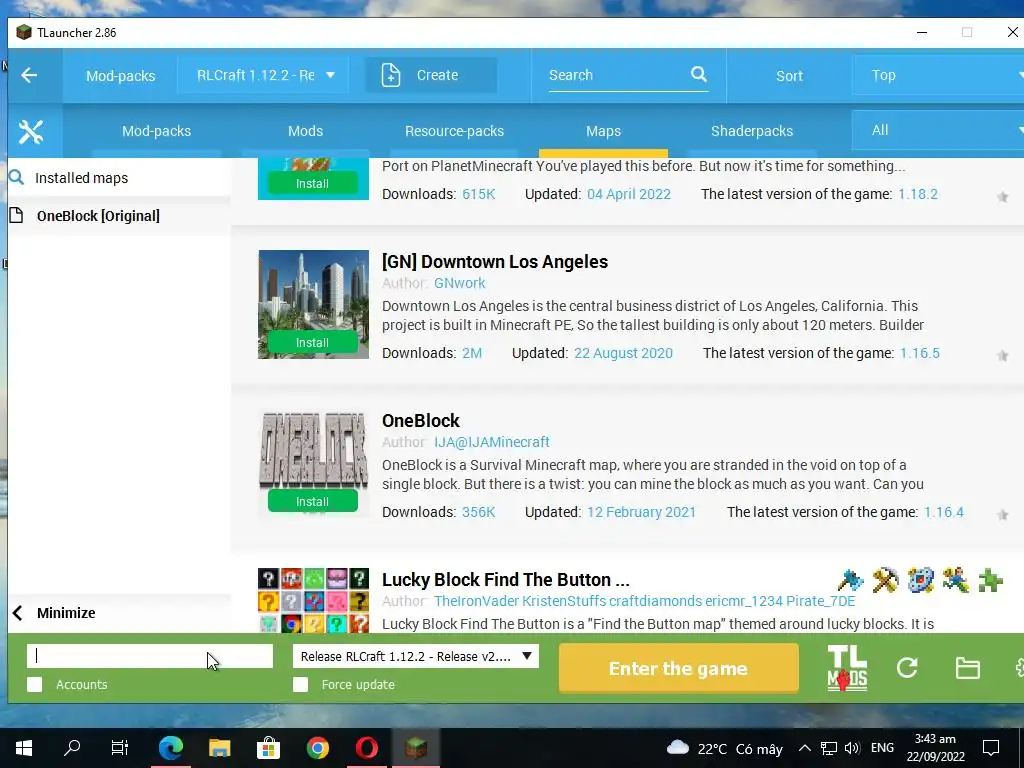
Task: Open author GNwork link
Action: [460, 283]
